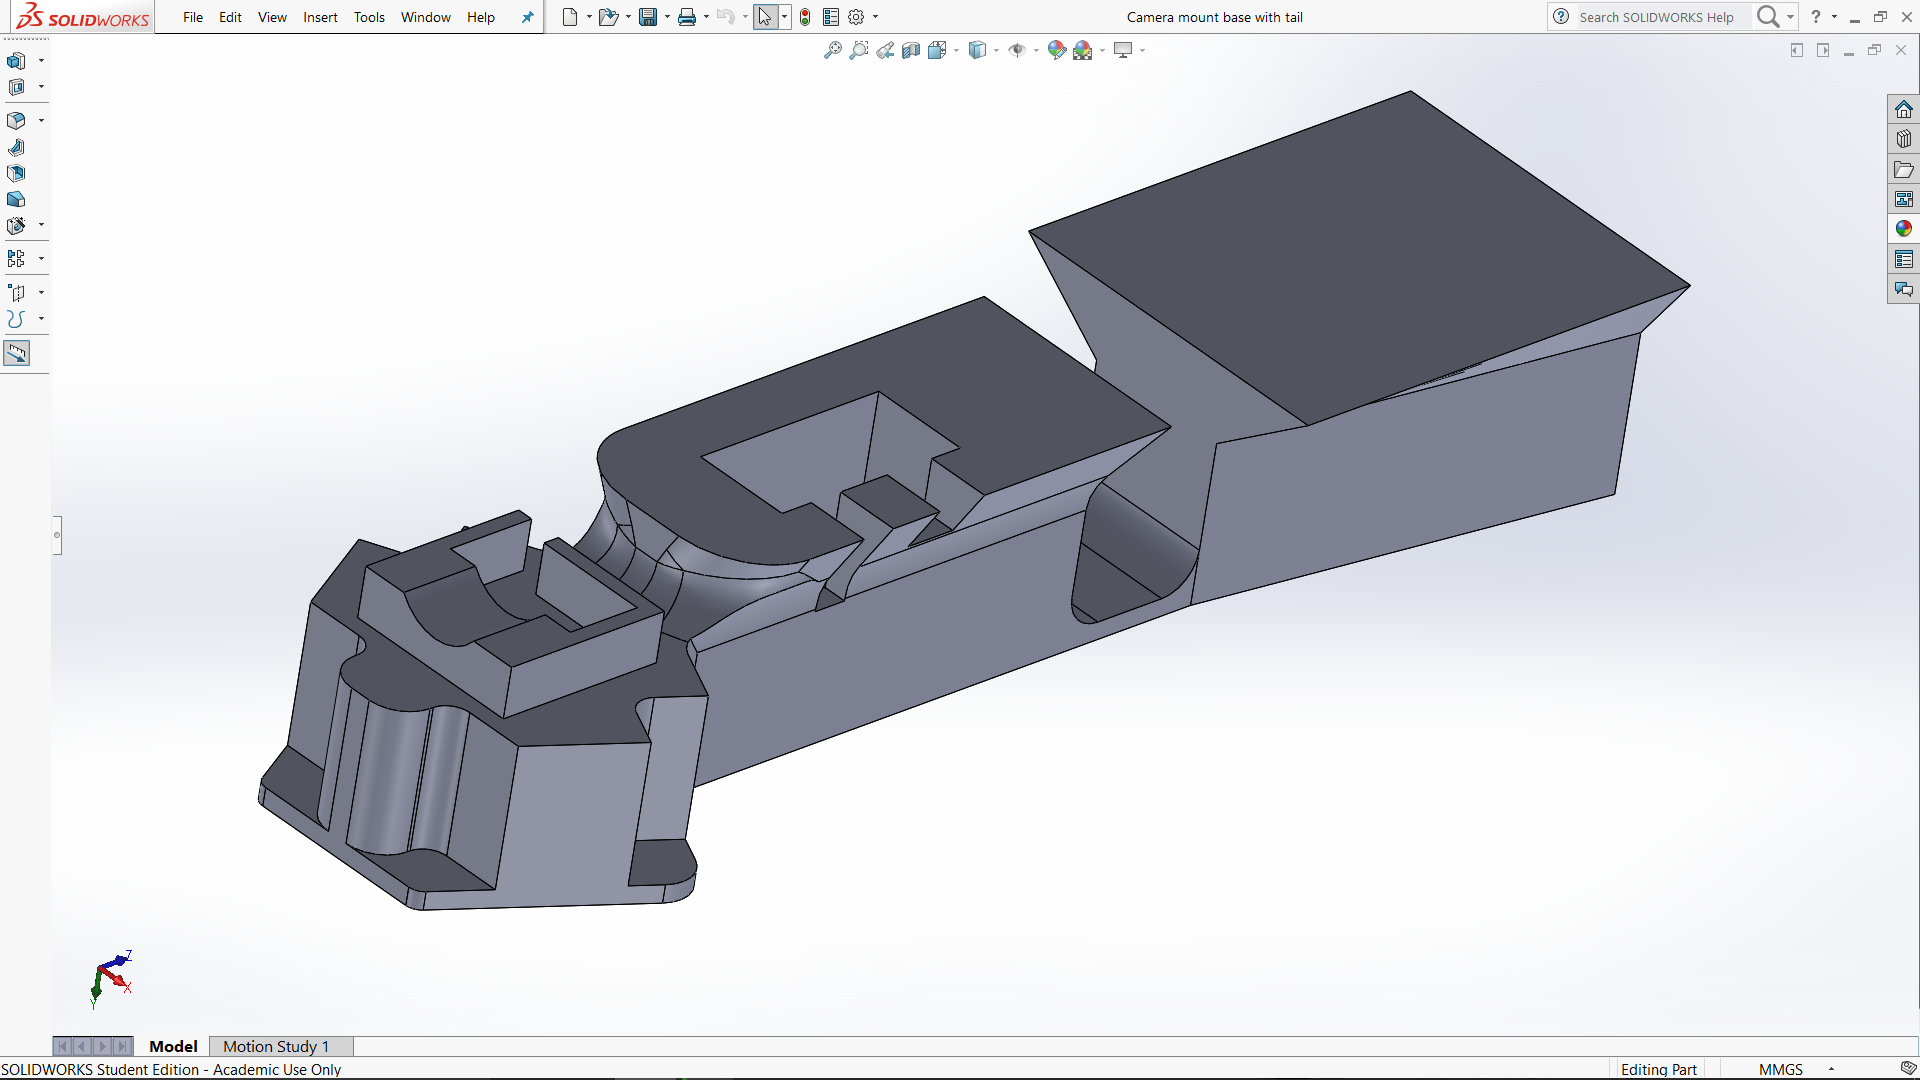Click the Save button in the toolbar
This screenshot has width=1920, height=1080.
coord(647,17)
